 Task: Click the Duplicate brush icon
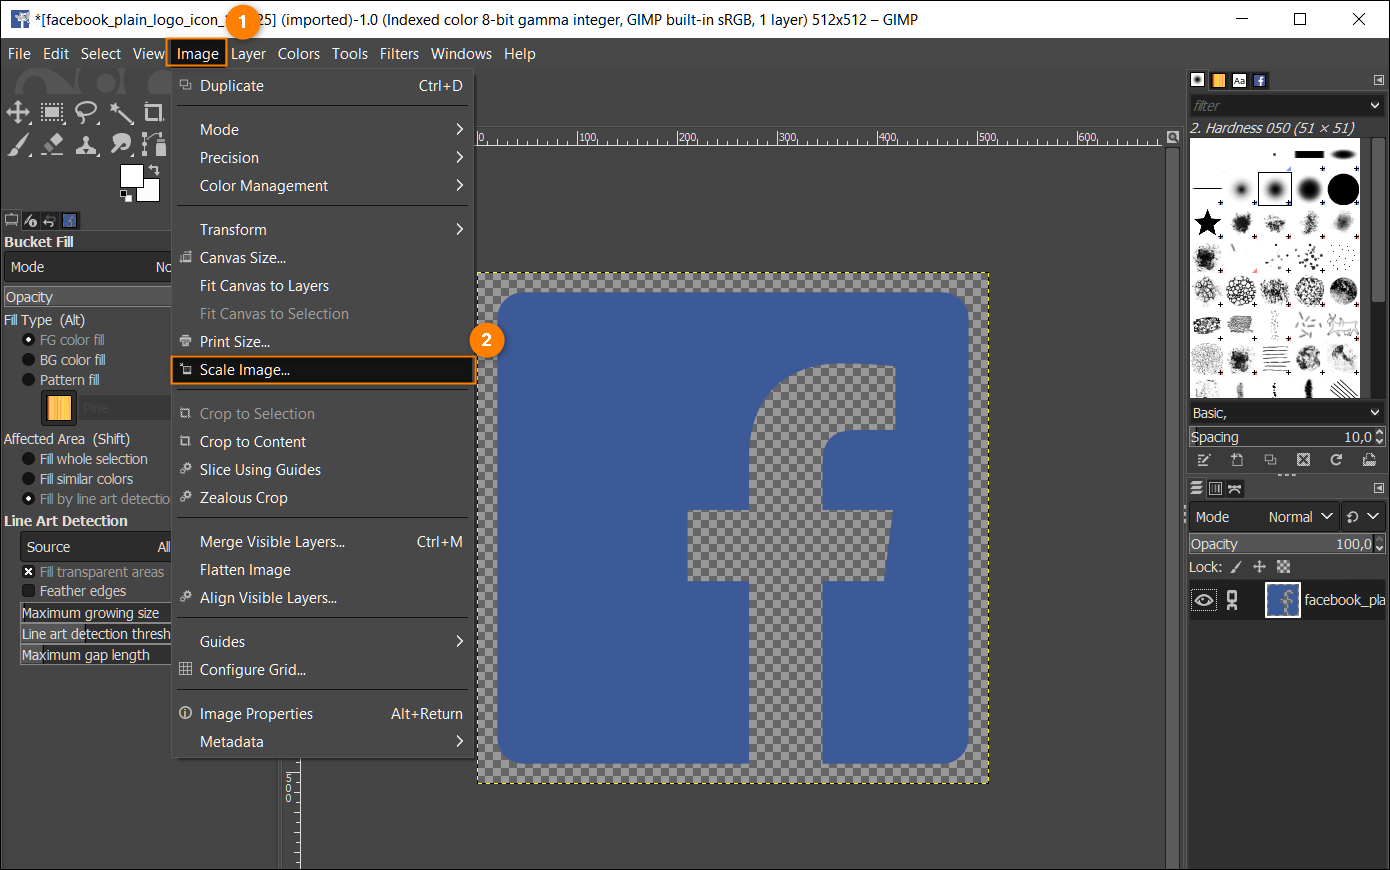pos(1270,460)
